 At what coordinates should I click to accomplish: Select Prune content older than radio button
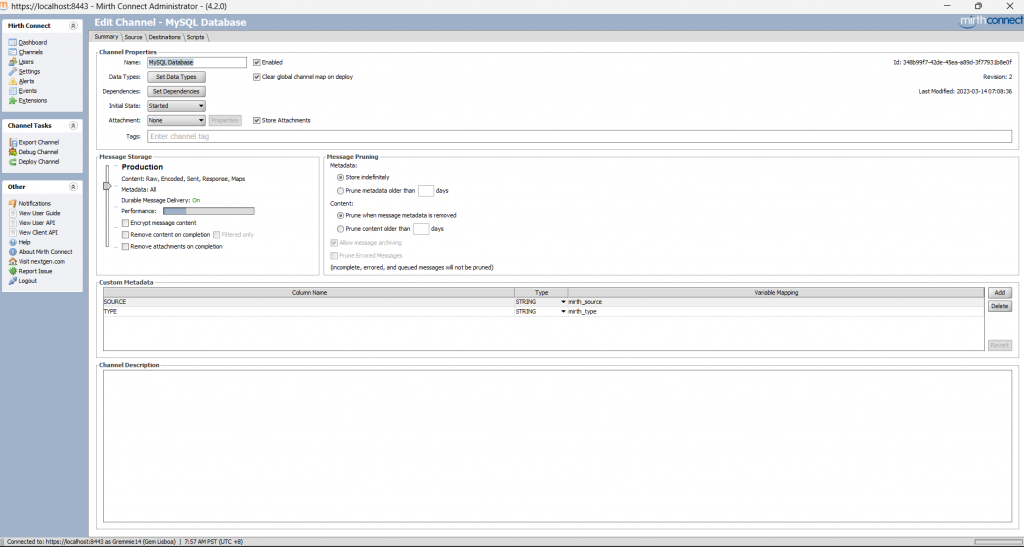(340, 229)
